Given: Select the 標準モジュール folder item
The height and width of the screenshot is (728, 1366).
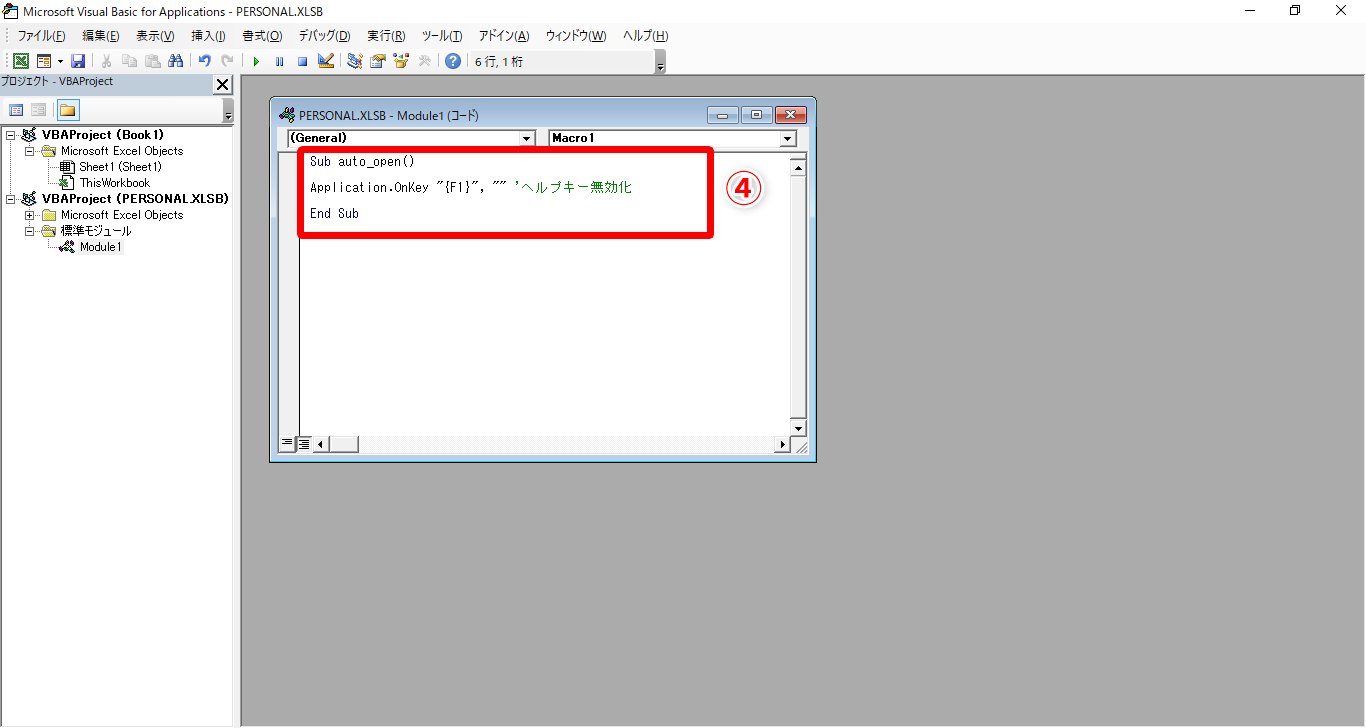Looking at the screenshot, I should 96,231.
